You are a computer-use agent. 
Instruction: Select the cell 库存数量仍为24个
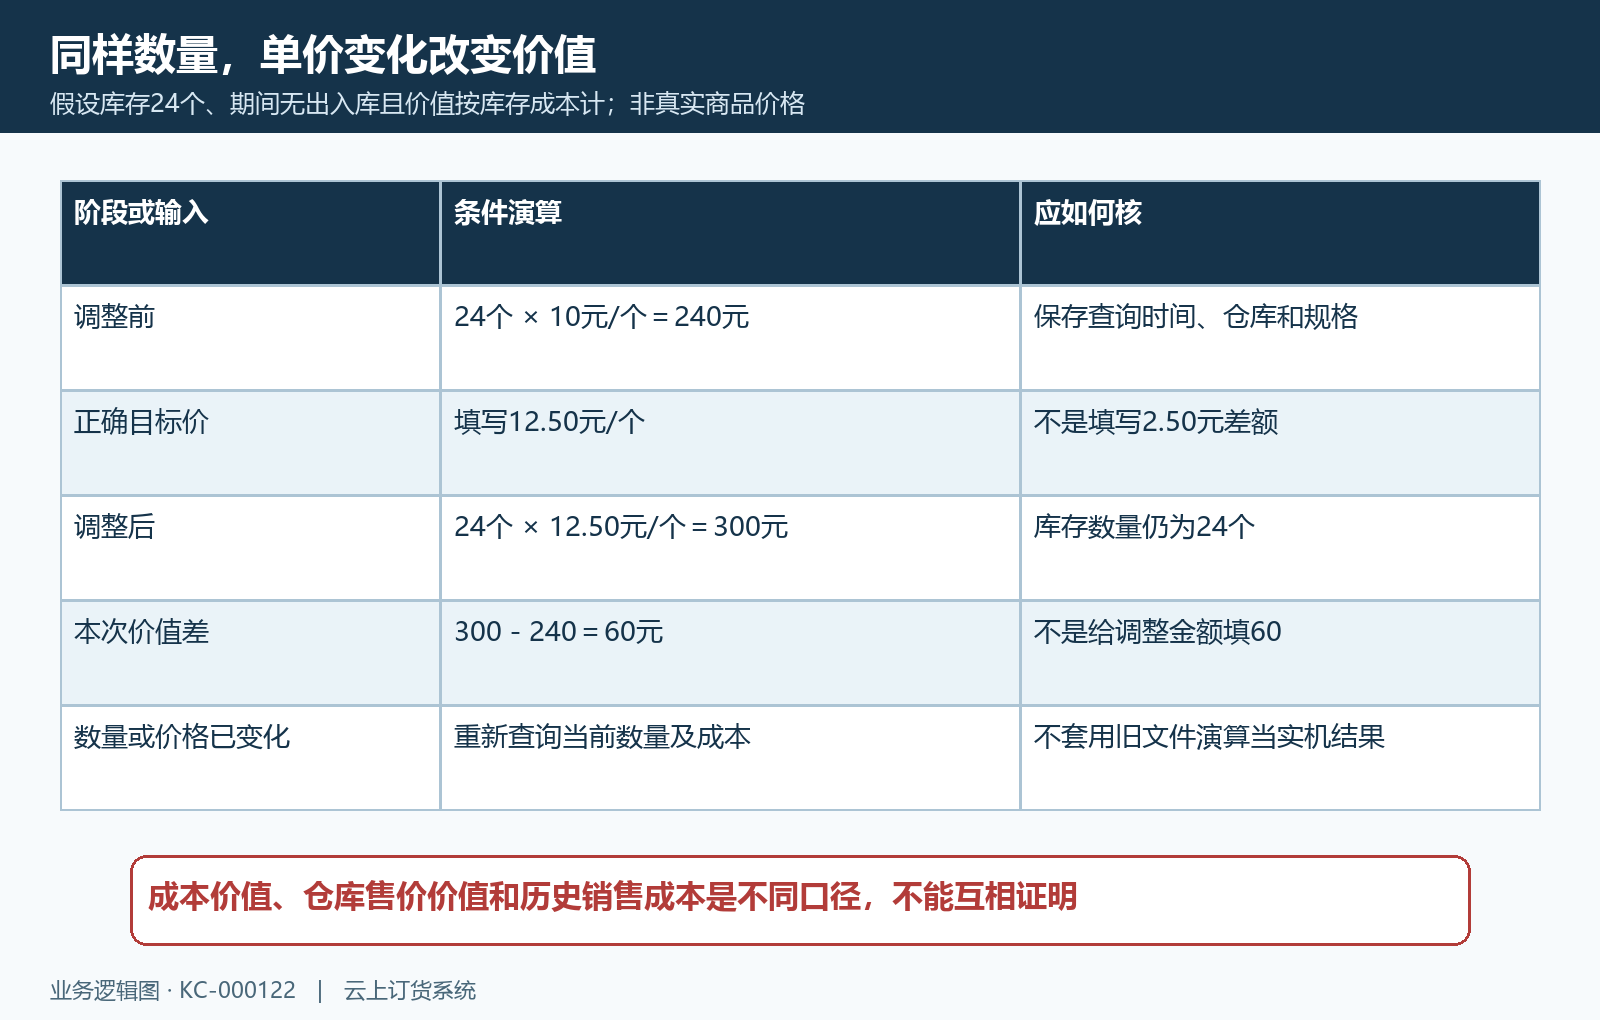[x=1280, y=548]
